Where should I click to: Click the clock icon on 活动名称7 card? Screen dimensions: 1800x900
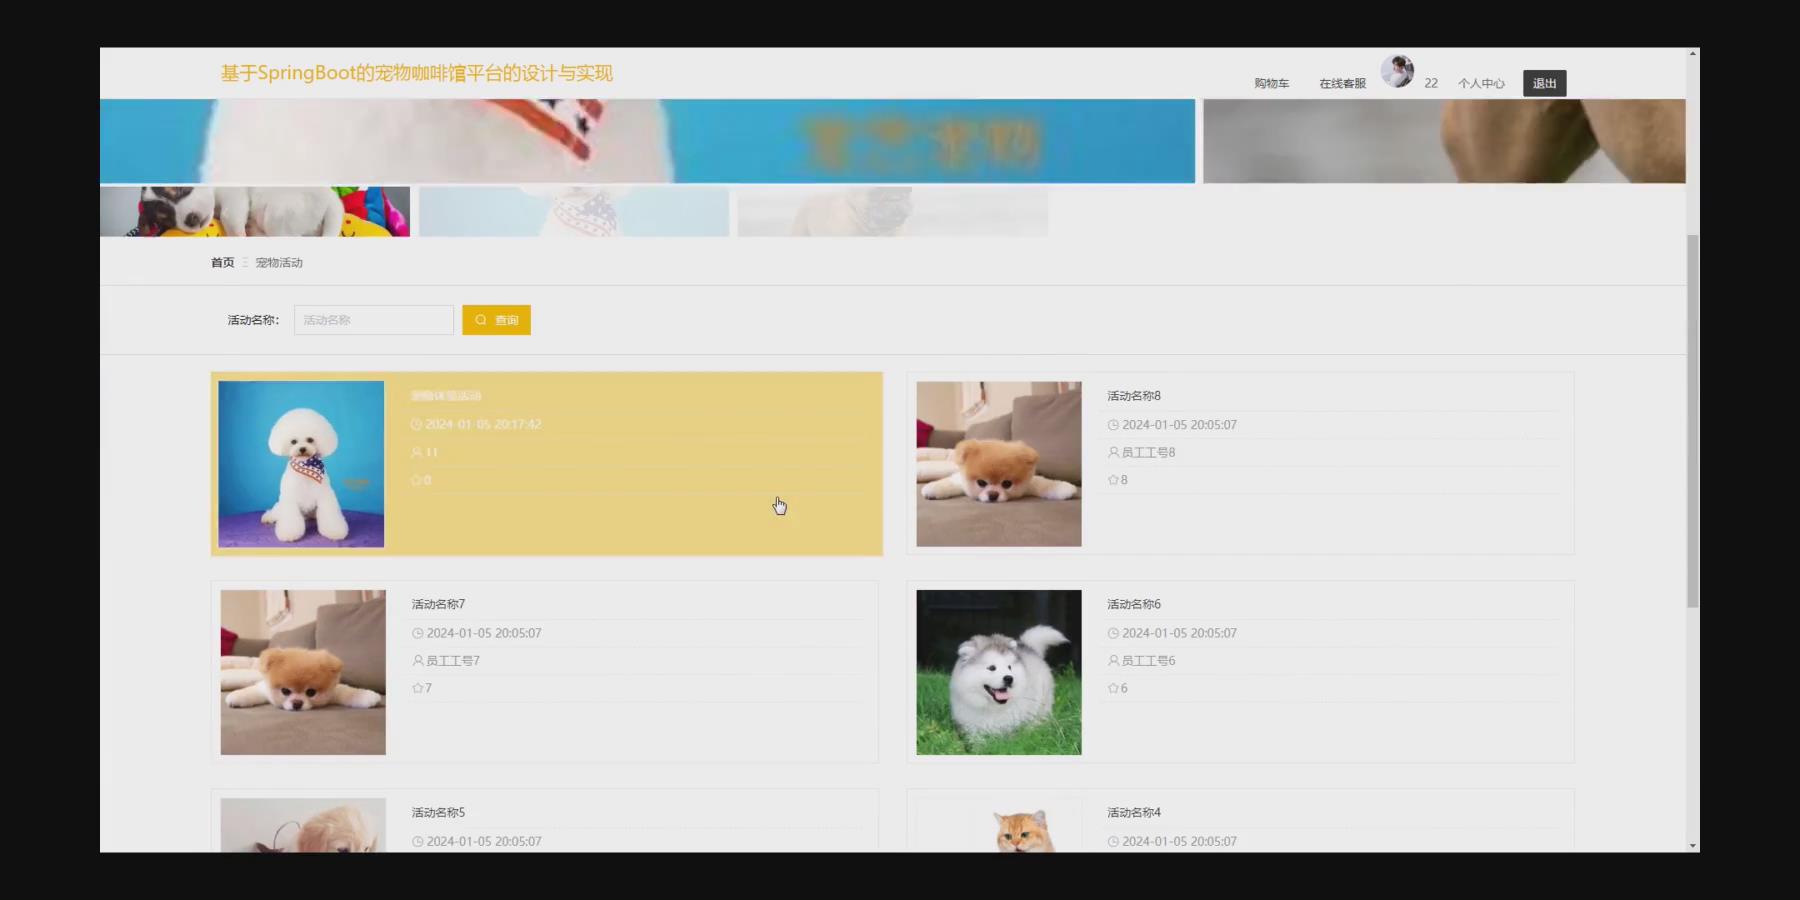(417, 633)
